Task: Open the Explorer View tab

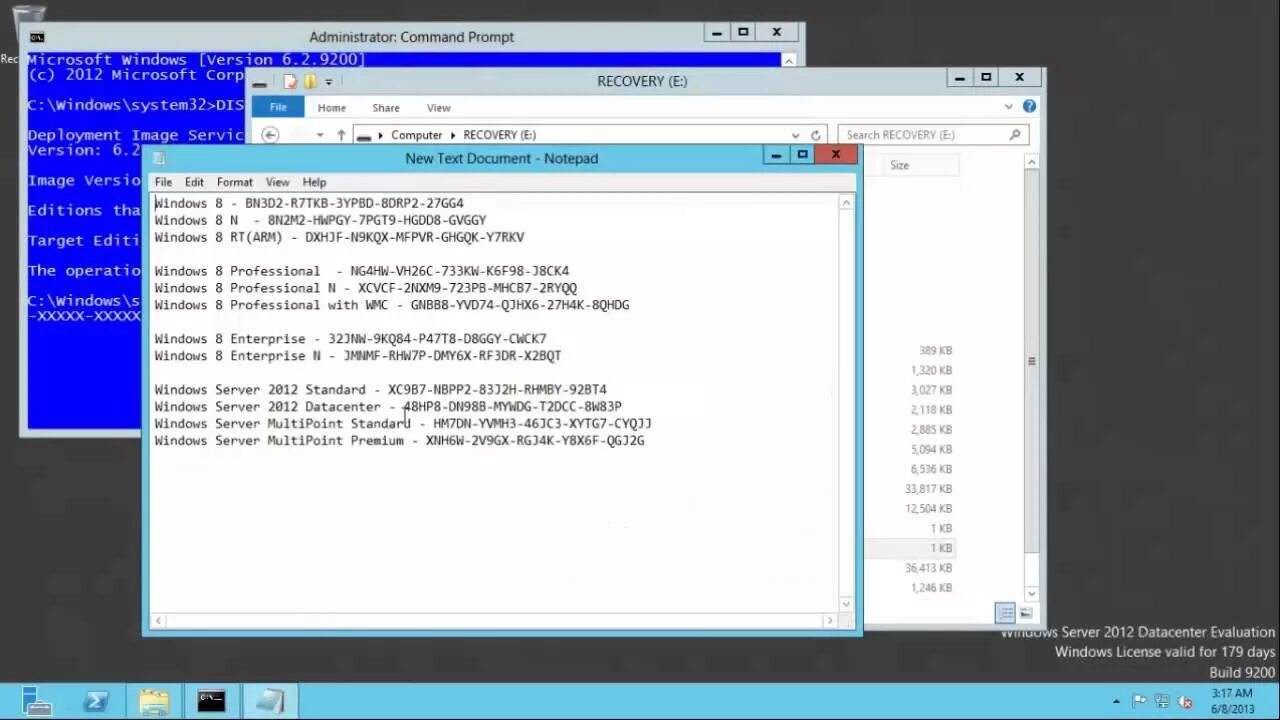Action: pyautogui.click(x=439, y=108)
